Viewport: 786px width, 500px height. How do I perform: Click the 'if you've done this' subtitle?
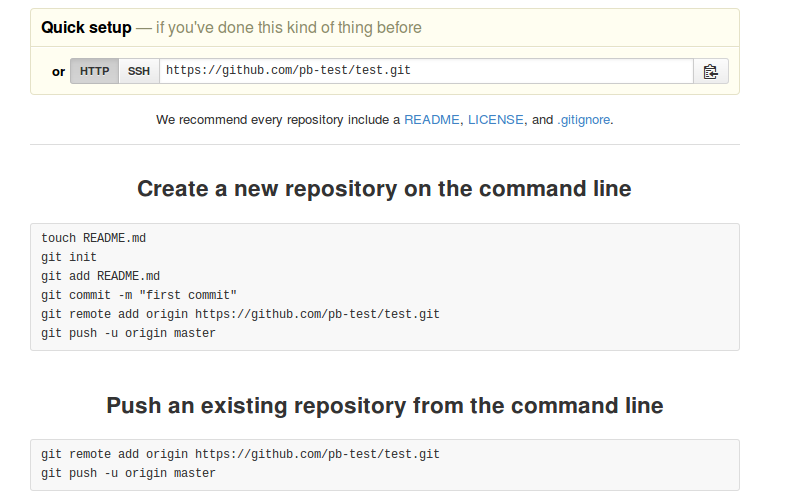tap(289, 28)
